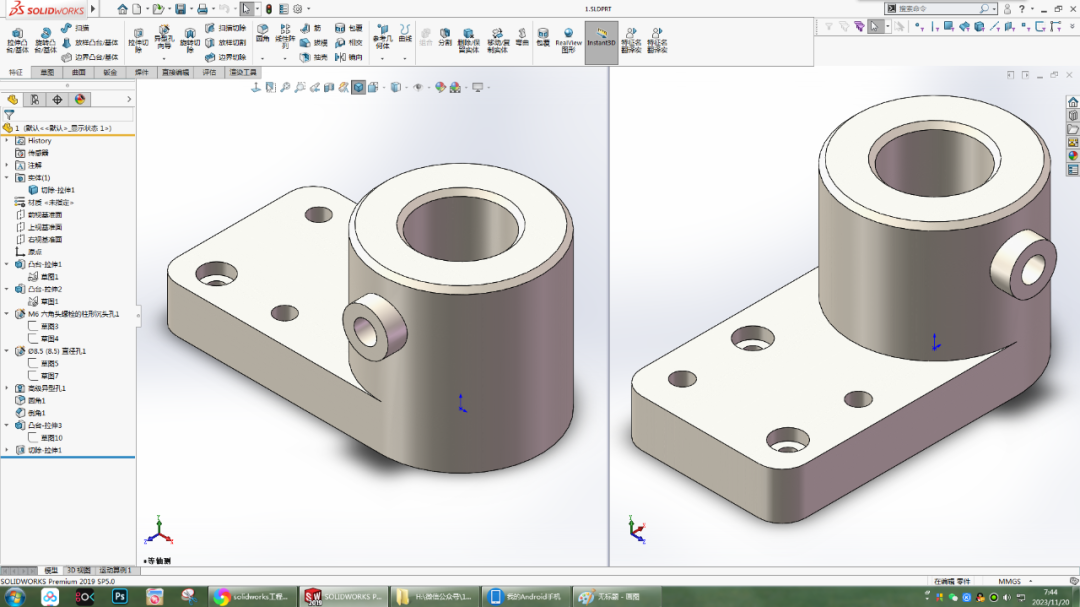Open the Options gear icon
Viewport: 1080px width, 607px height.
click(298, 9)
